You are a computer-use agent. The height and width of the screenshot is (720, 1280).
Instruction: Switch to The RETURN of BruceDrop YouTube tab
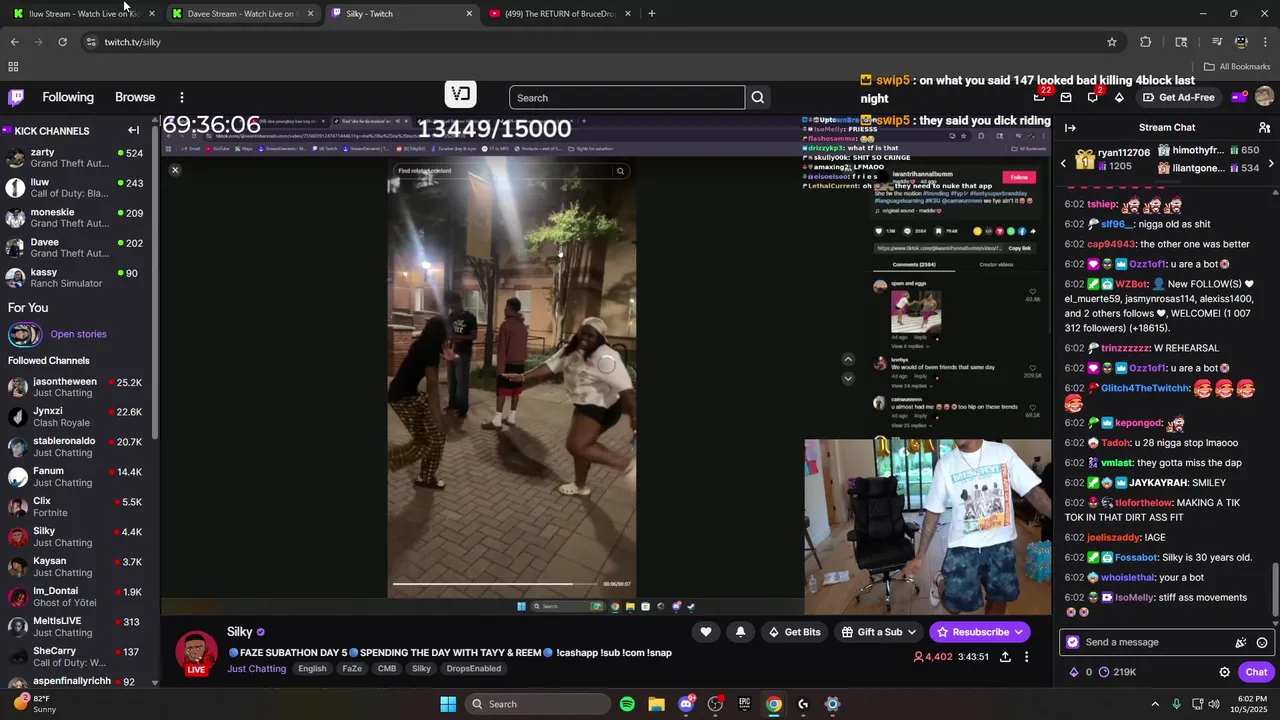coord(560,14)
